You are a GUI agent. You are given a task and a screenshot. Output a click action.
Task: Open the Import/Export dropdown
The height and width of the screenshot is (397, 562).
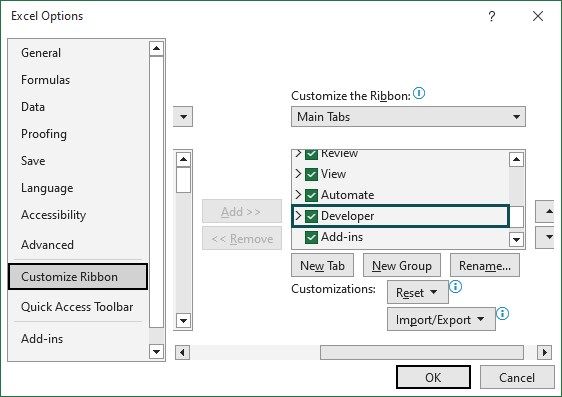[441, 319]
